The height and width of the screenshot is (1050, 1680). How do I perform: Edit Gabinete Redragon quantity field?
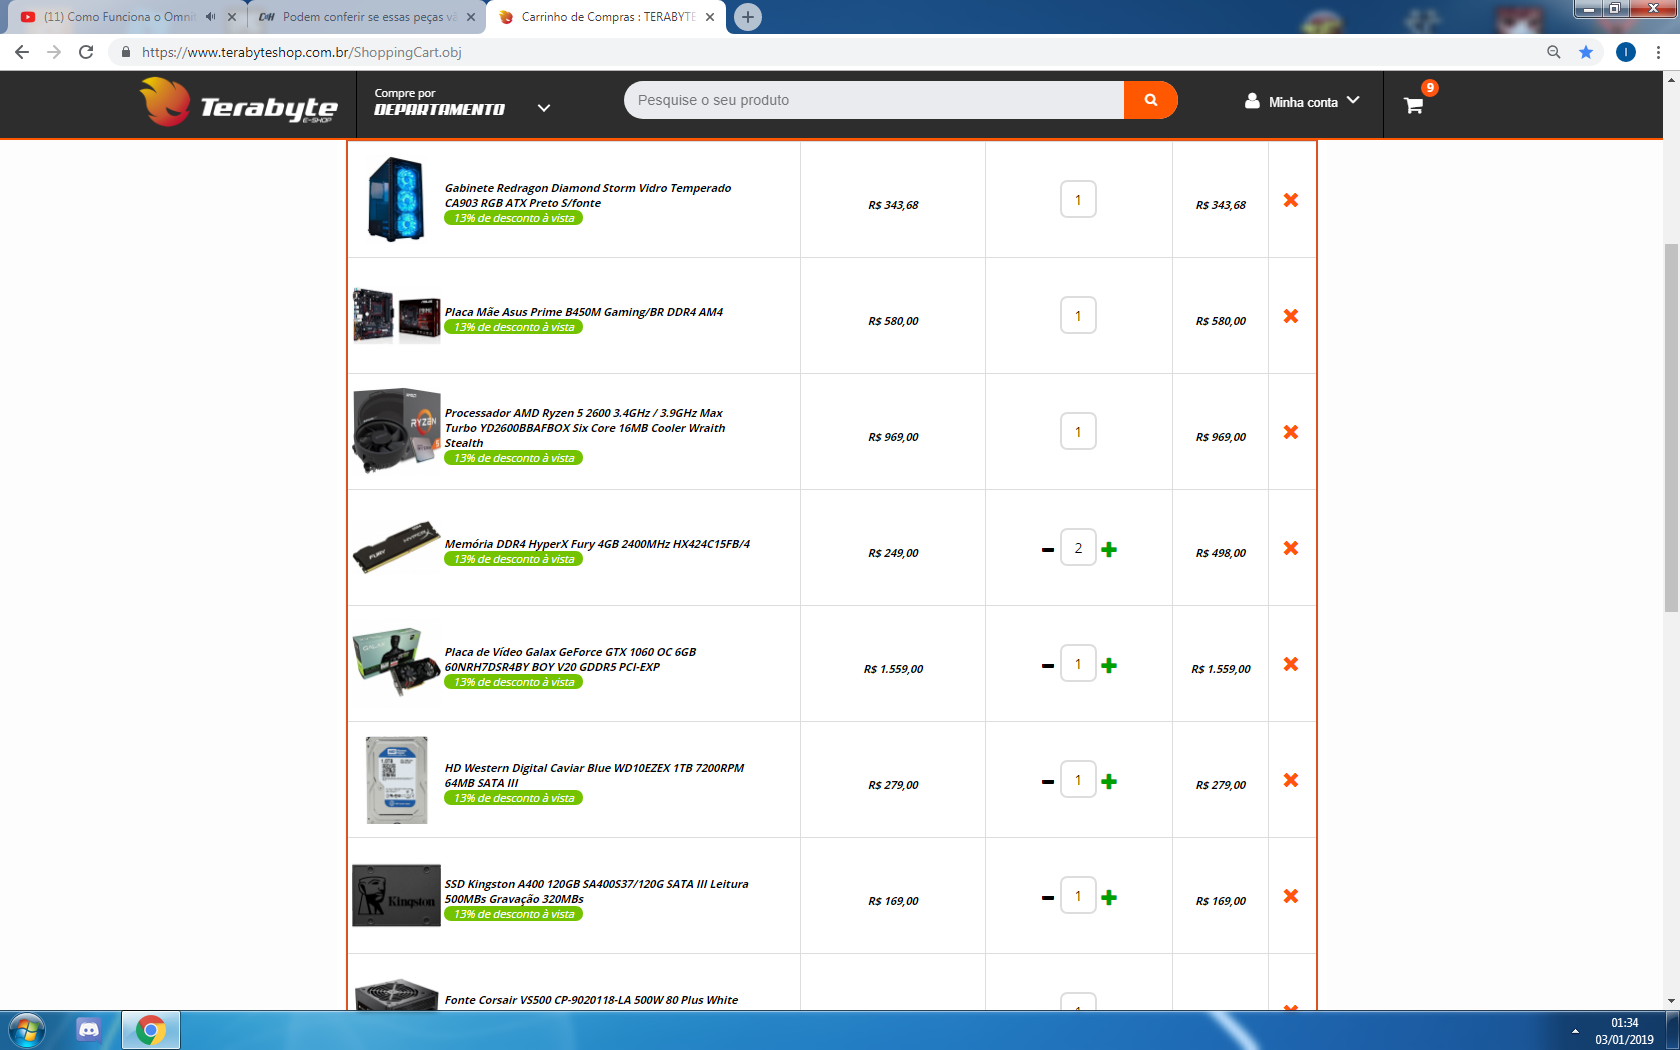point(1078,199)
